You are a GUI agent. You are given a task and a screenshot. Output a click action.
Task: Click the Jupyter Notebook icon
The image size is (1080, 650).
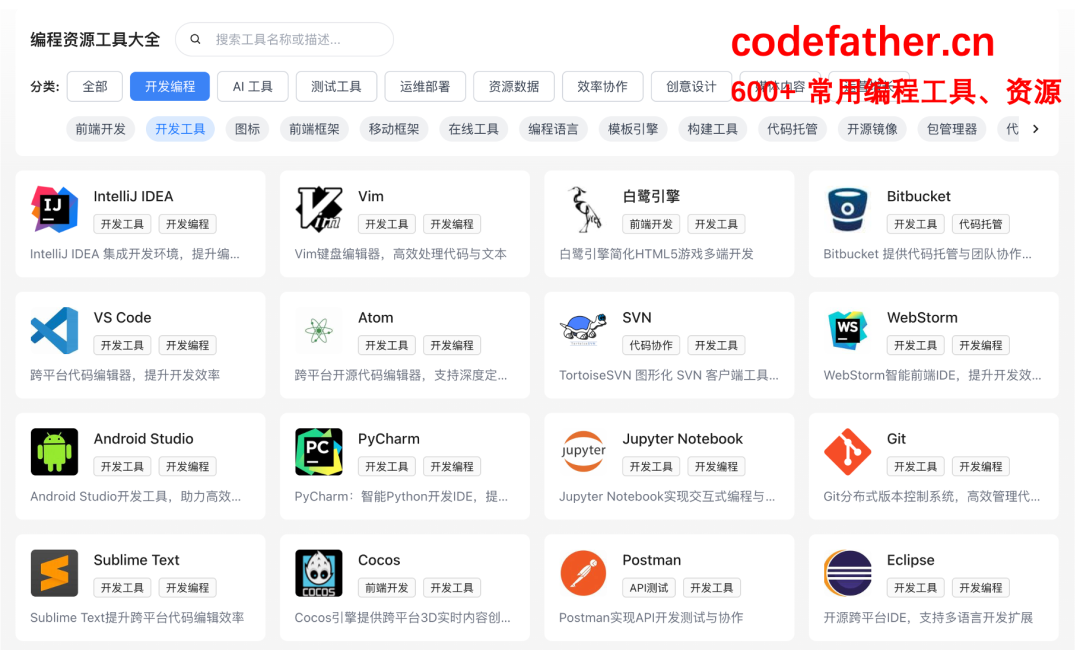pos(583,452)
